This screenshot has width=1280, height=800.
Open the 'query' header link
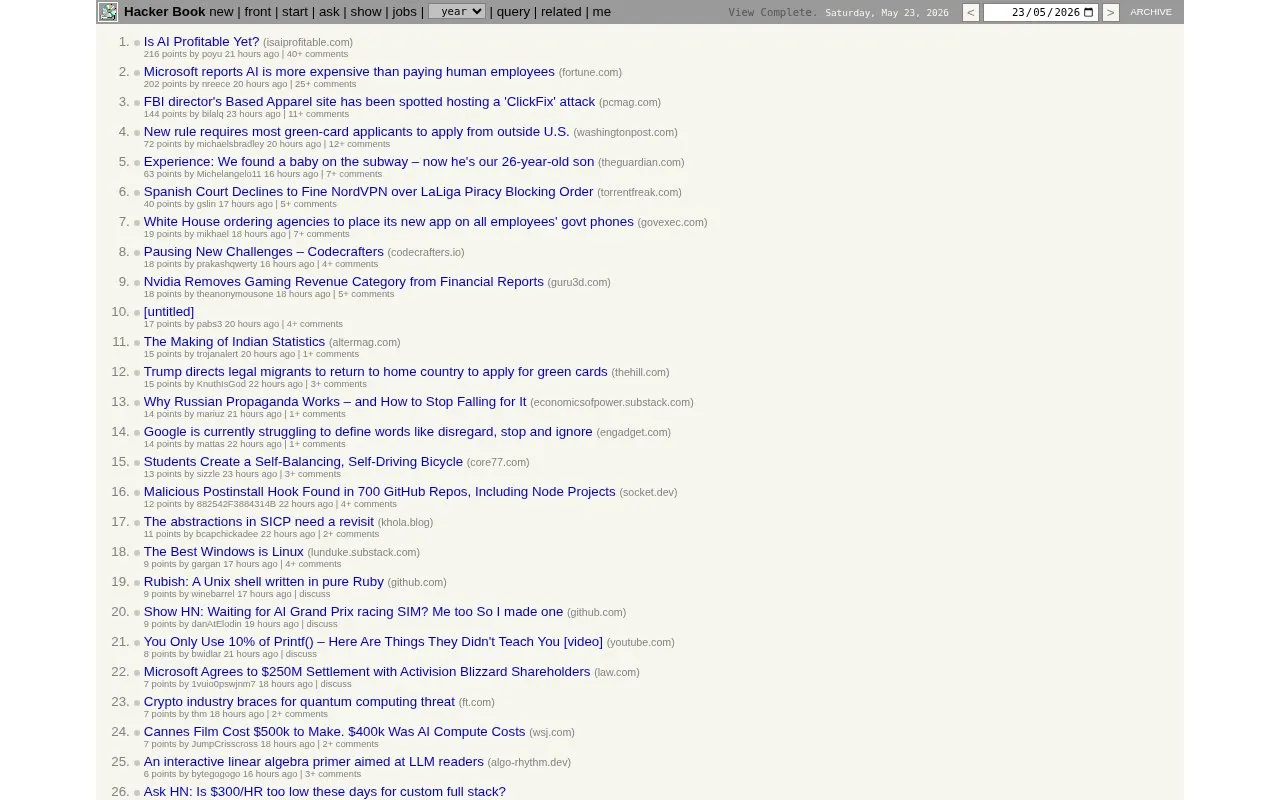point(513,12)
